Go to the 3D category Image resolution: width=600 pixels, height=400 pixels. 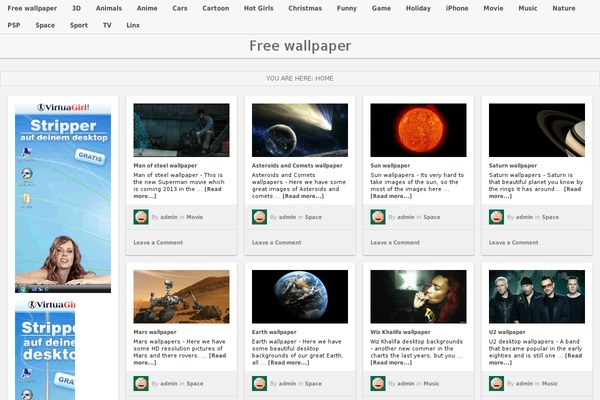click(76, 8)
